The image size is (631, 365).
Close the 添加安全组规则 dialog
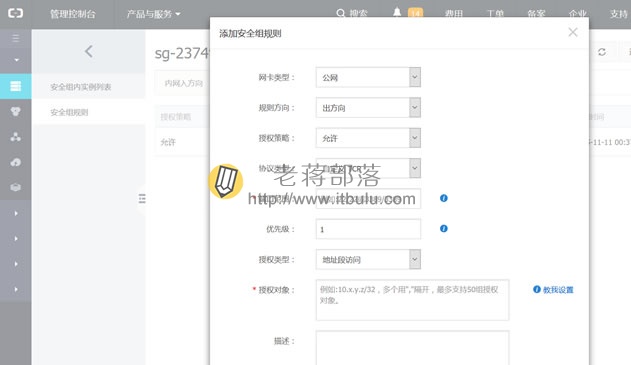point(573,32)
